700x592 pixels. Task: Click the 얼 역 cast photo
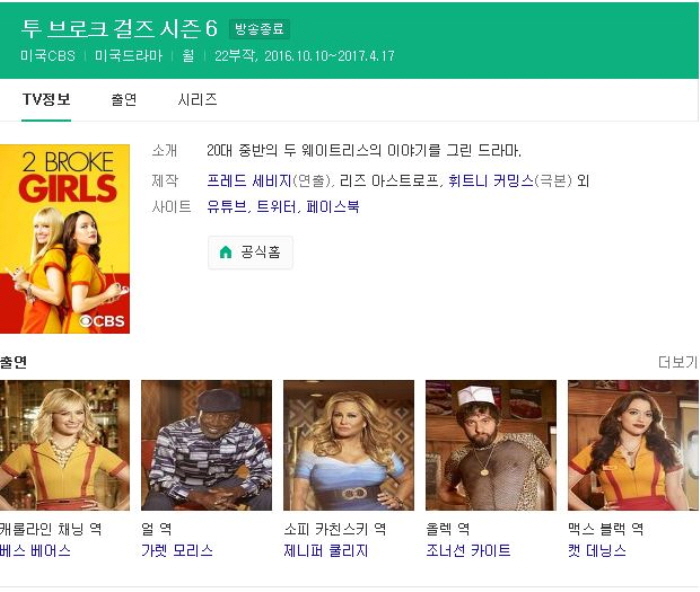coord(206,445)
